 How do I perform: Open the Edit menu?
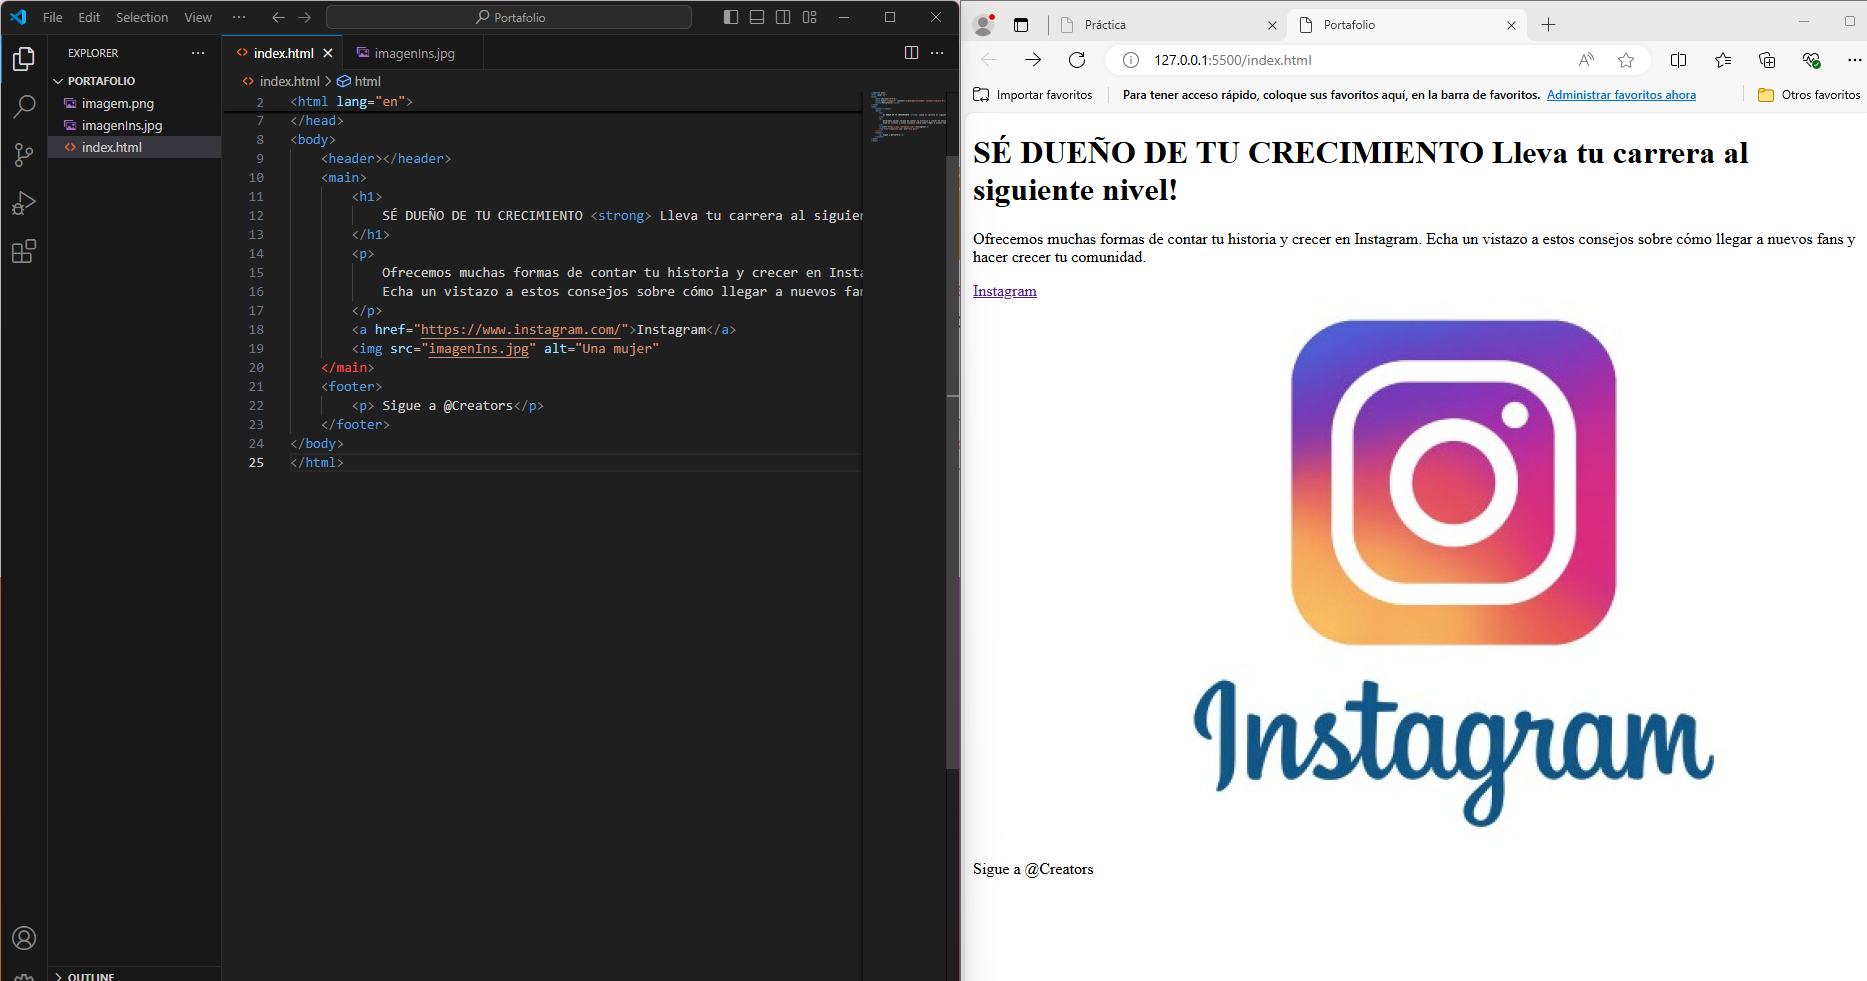pyautogui.click(x=89, y=17)
